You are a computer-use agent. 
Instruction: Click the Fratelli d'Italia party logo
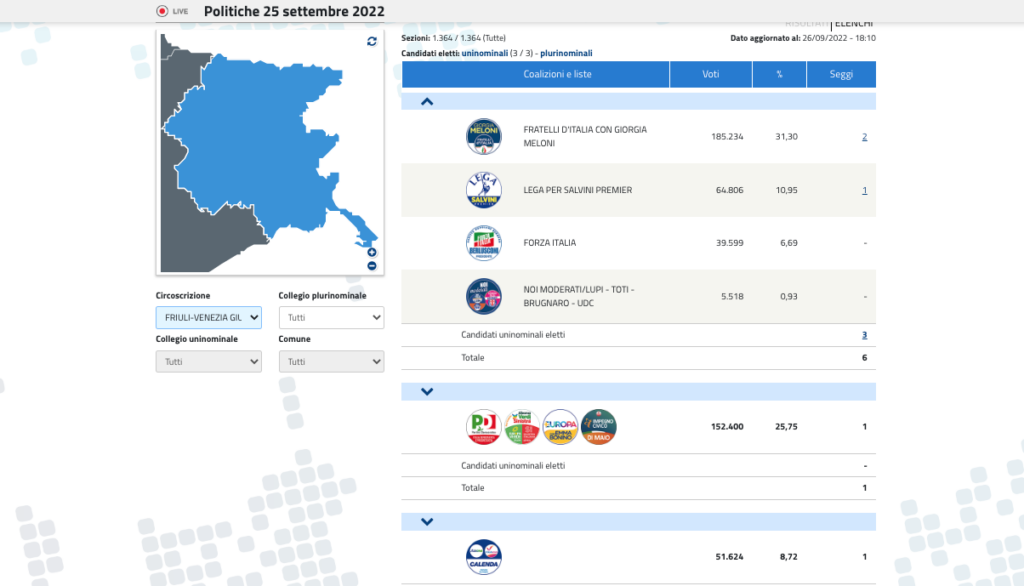(x=483, y=137)
